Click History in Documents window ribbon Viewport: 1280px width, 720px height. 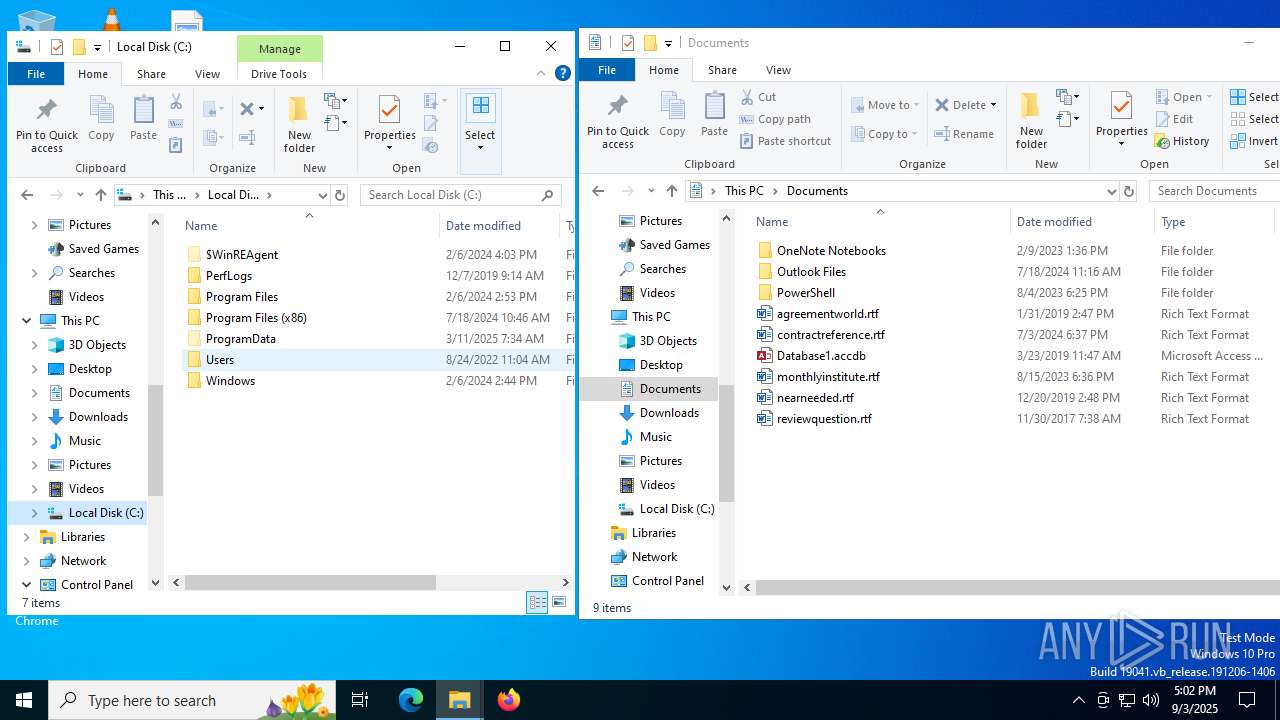[x=1182, y=141]
